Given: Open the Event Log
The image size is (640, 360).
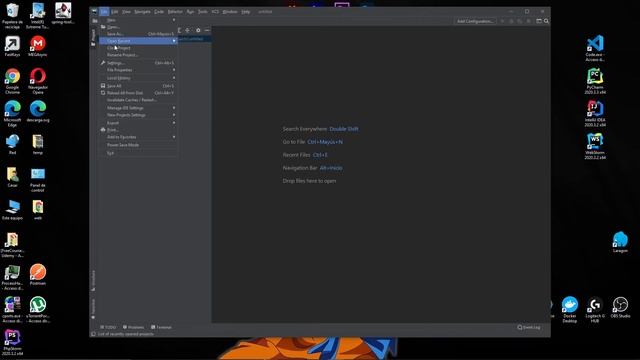Looking at the screenshot, I should [529, 327].
